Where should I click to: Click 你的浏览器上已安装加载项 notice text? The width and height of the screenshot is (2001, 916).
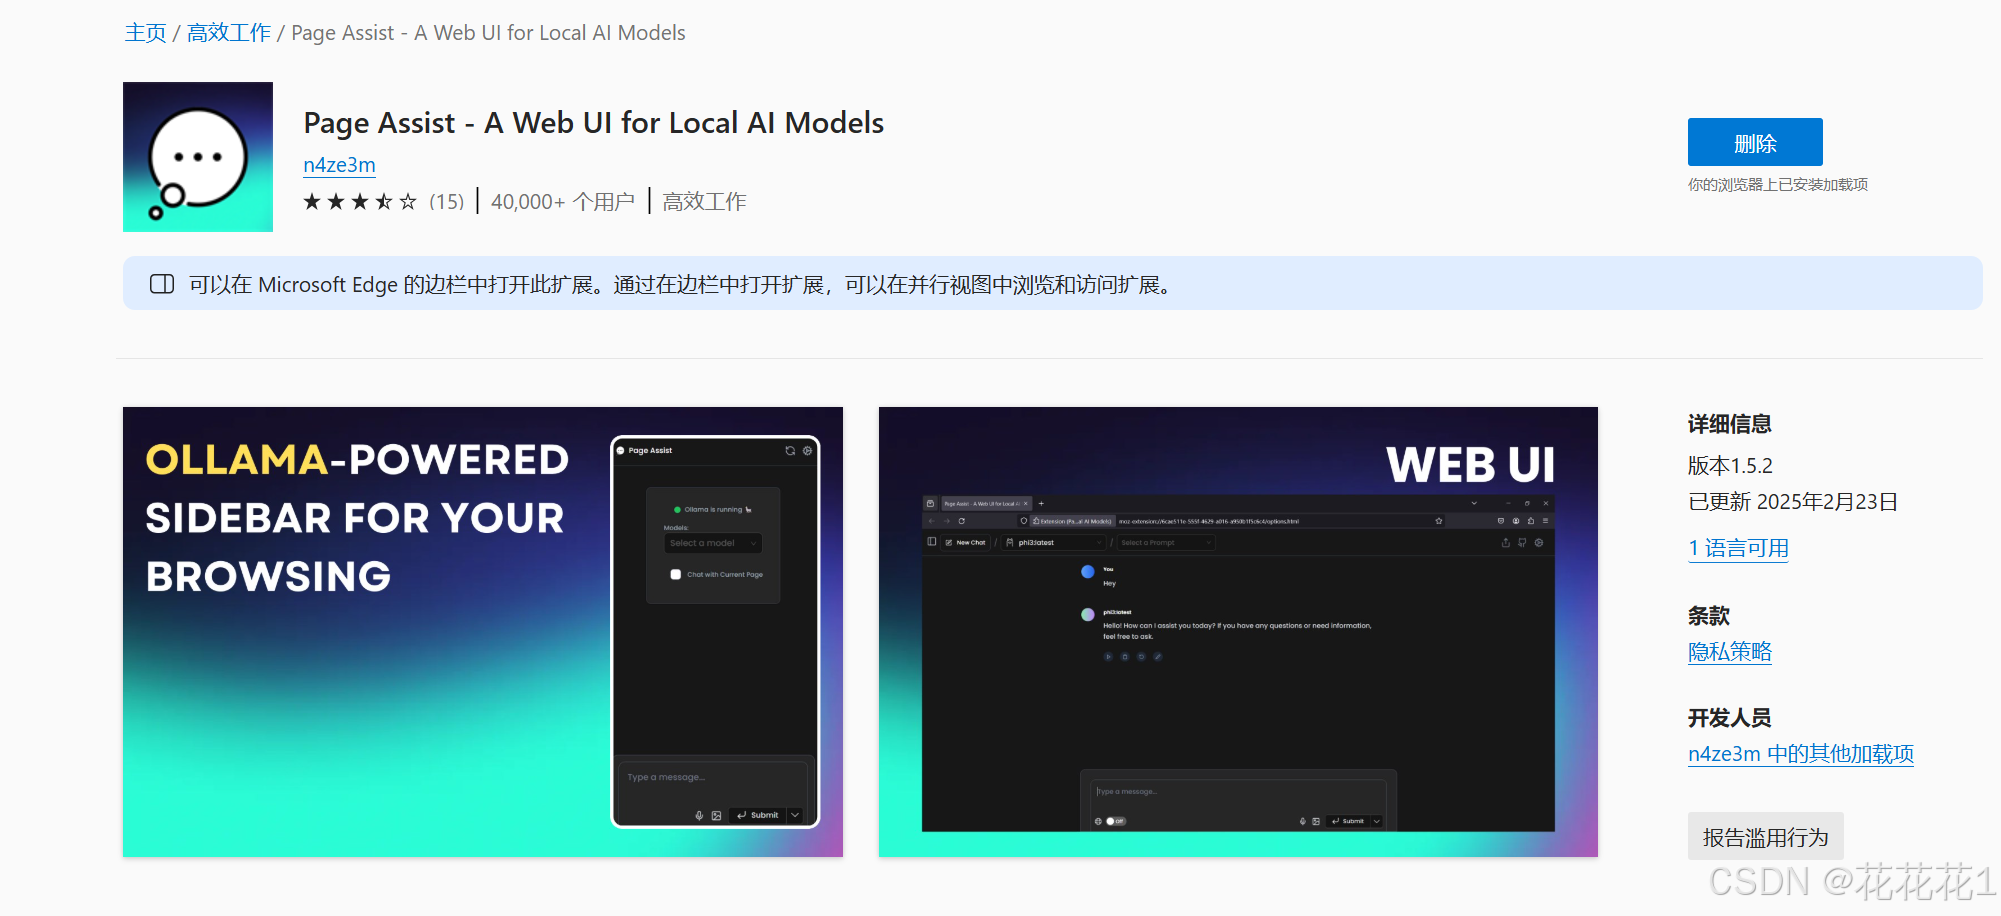click(x=1778, y=185)
